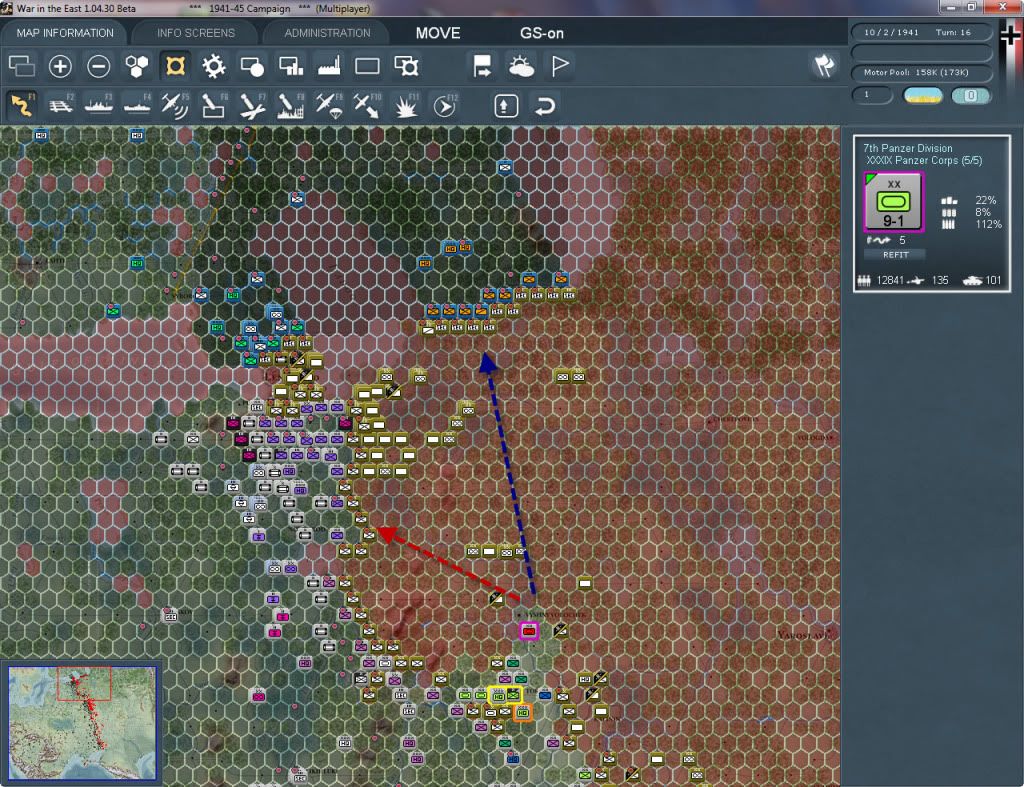Open the XXXIX Panzer Corps link
The width and height of the screenshot is (1024, 787).
pos(923,161)
